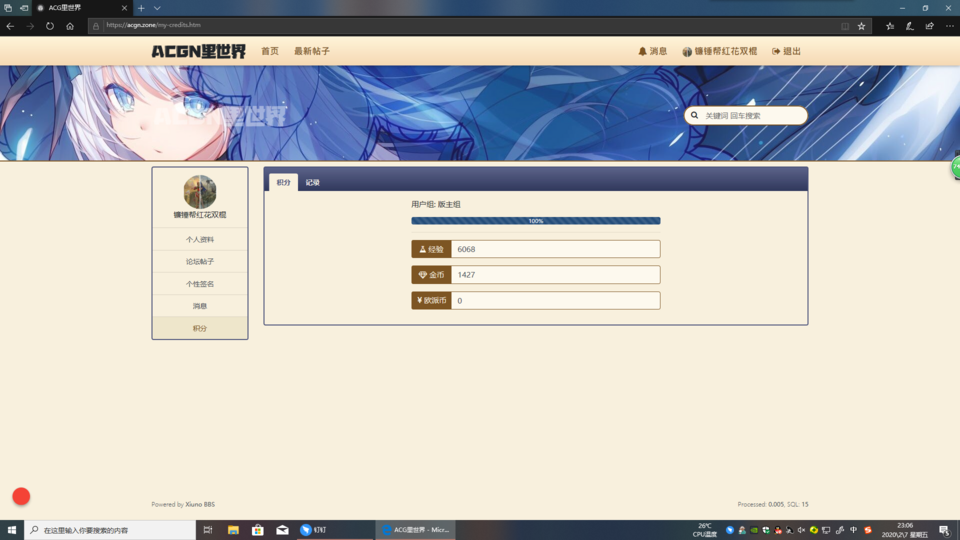Click 退出 to log out
960x540 pixels.
click(786, 51)
